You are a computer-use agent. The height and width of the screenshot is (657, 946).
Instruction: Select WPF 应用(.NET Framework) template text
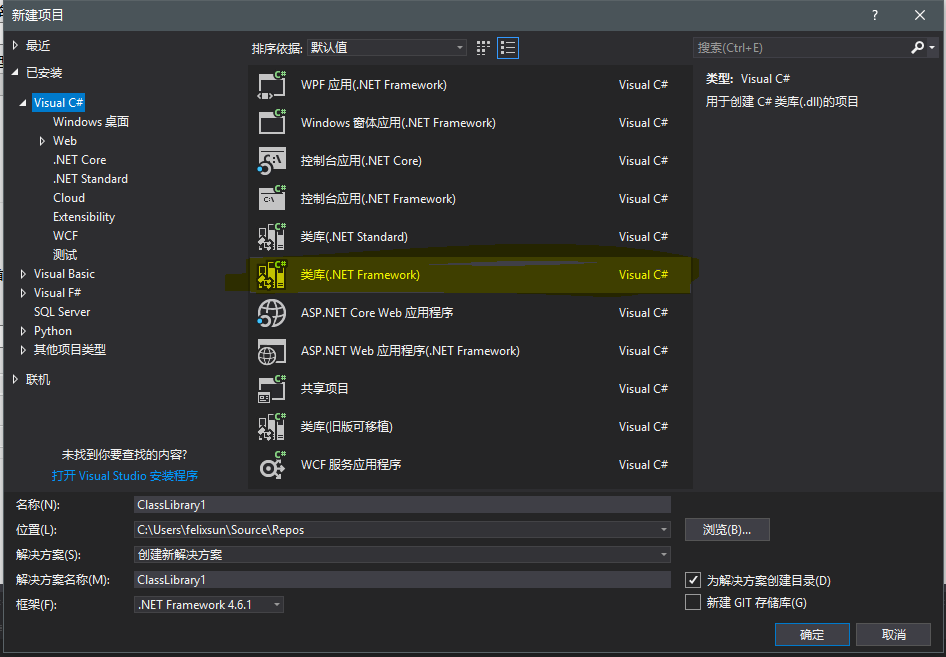coord(374,85)
